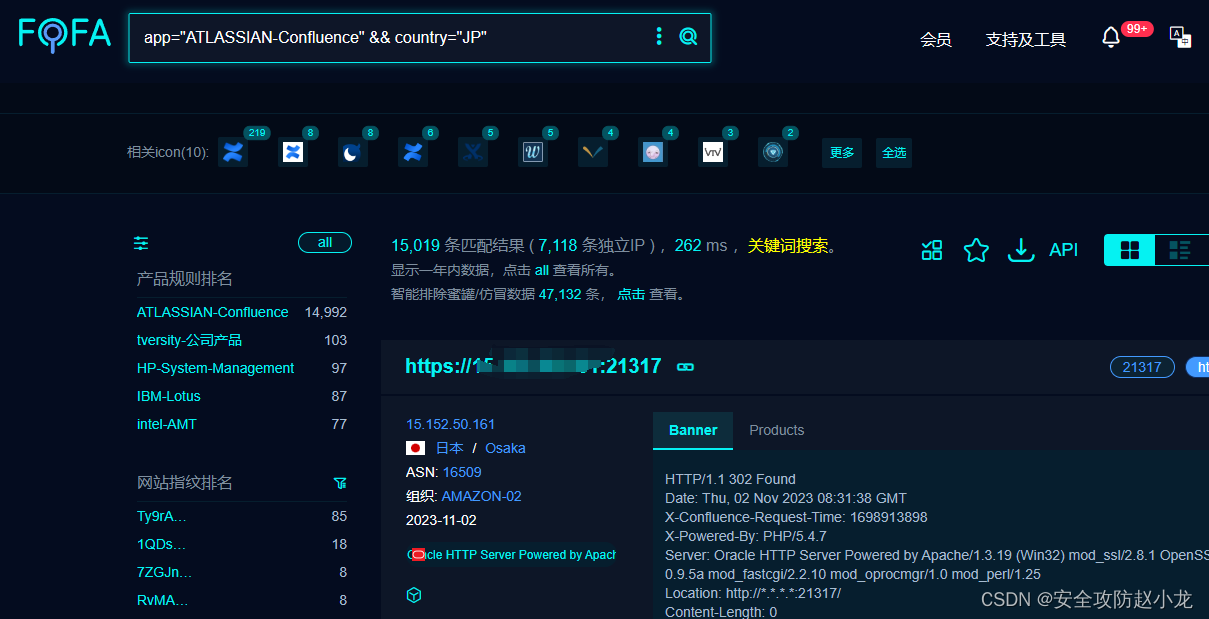Screen dimensions: 1209x619
Task: Select the pink face related icon with count 4
Action: tap(653, 152)
